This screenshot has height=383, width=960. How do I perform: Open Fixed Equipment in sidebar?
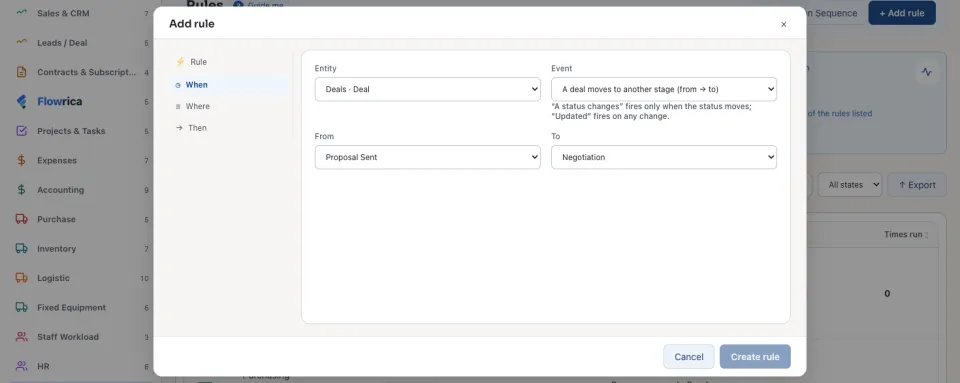[82, 307]
